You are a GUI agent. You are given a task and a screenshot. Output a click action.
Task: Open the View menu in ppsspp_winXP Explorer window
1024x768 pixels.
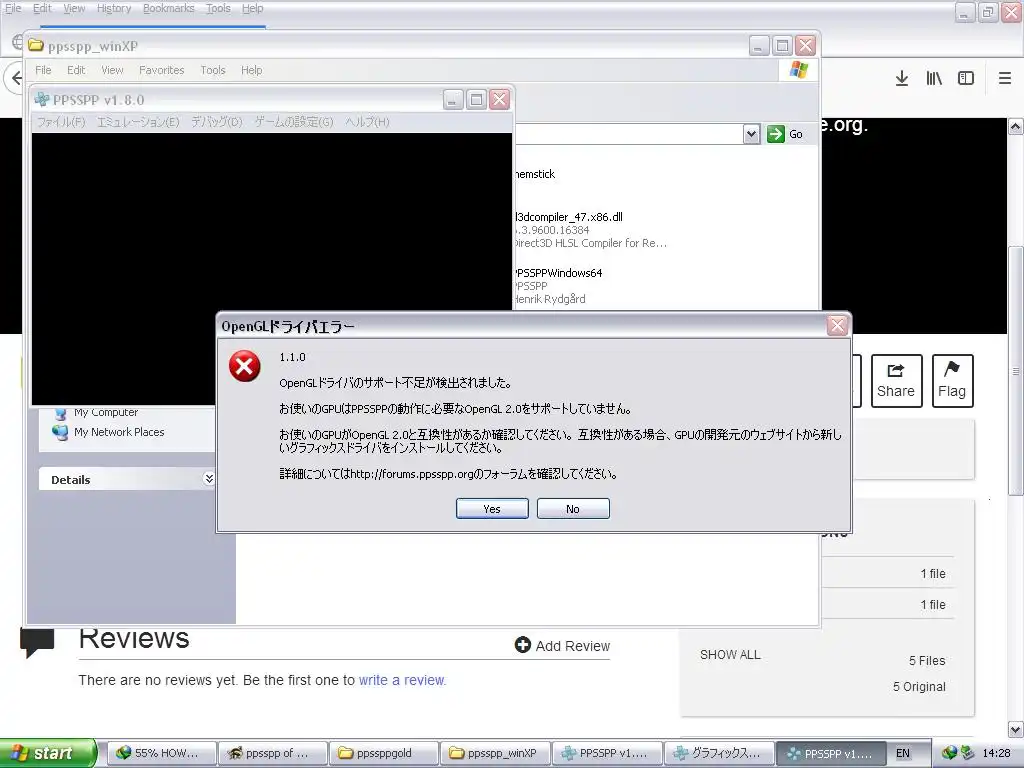point(112,70)
